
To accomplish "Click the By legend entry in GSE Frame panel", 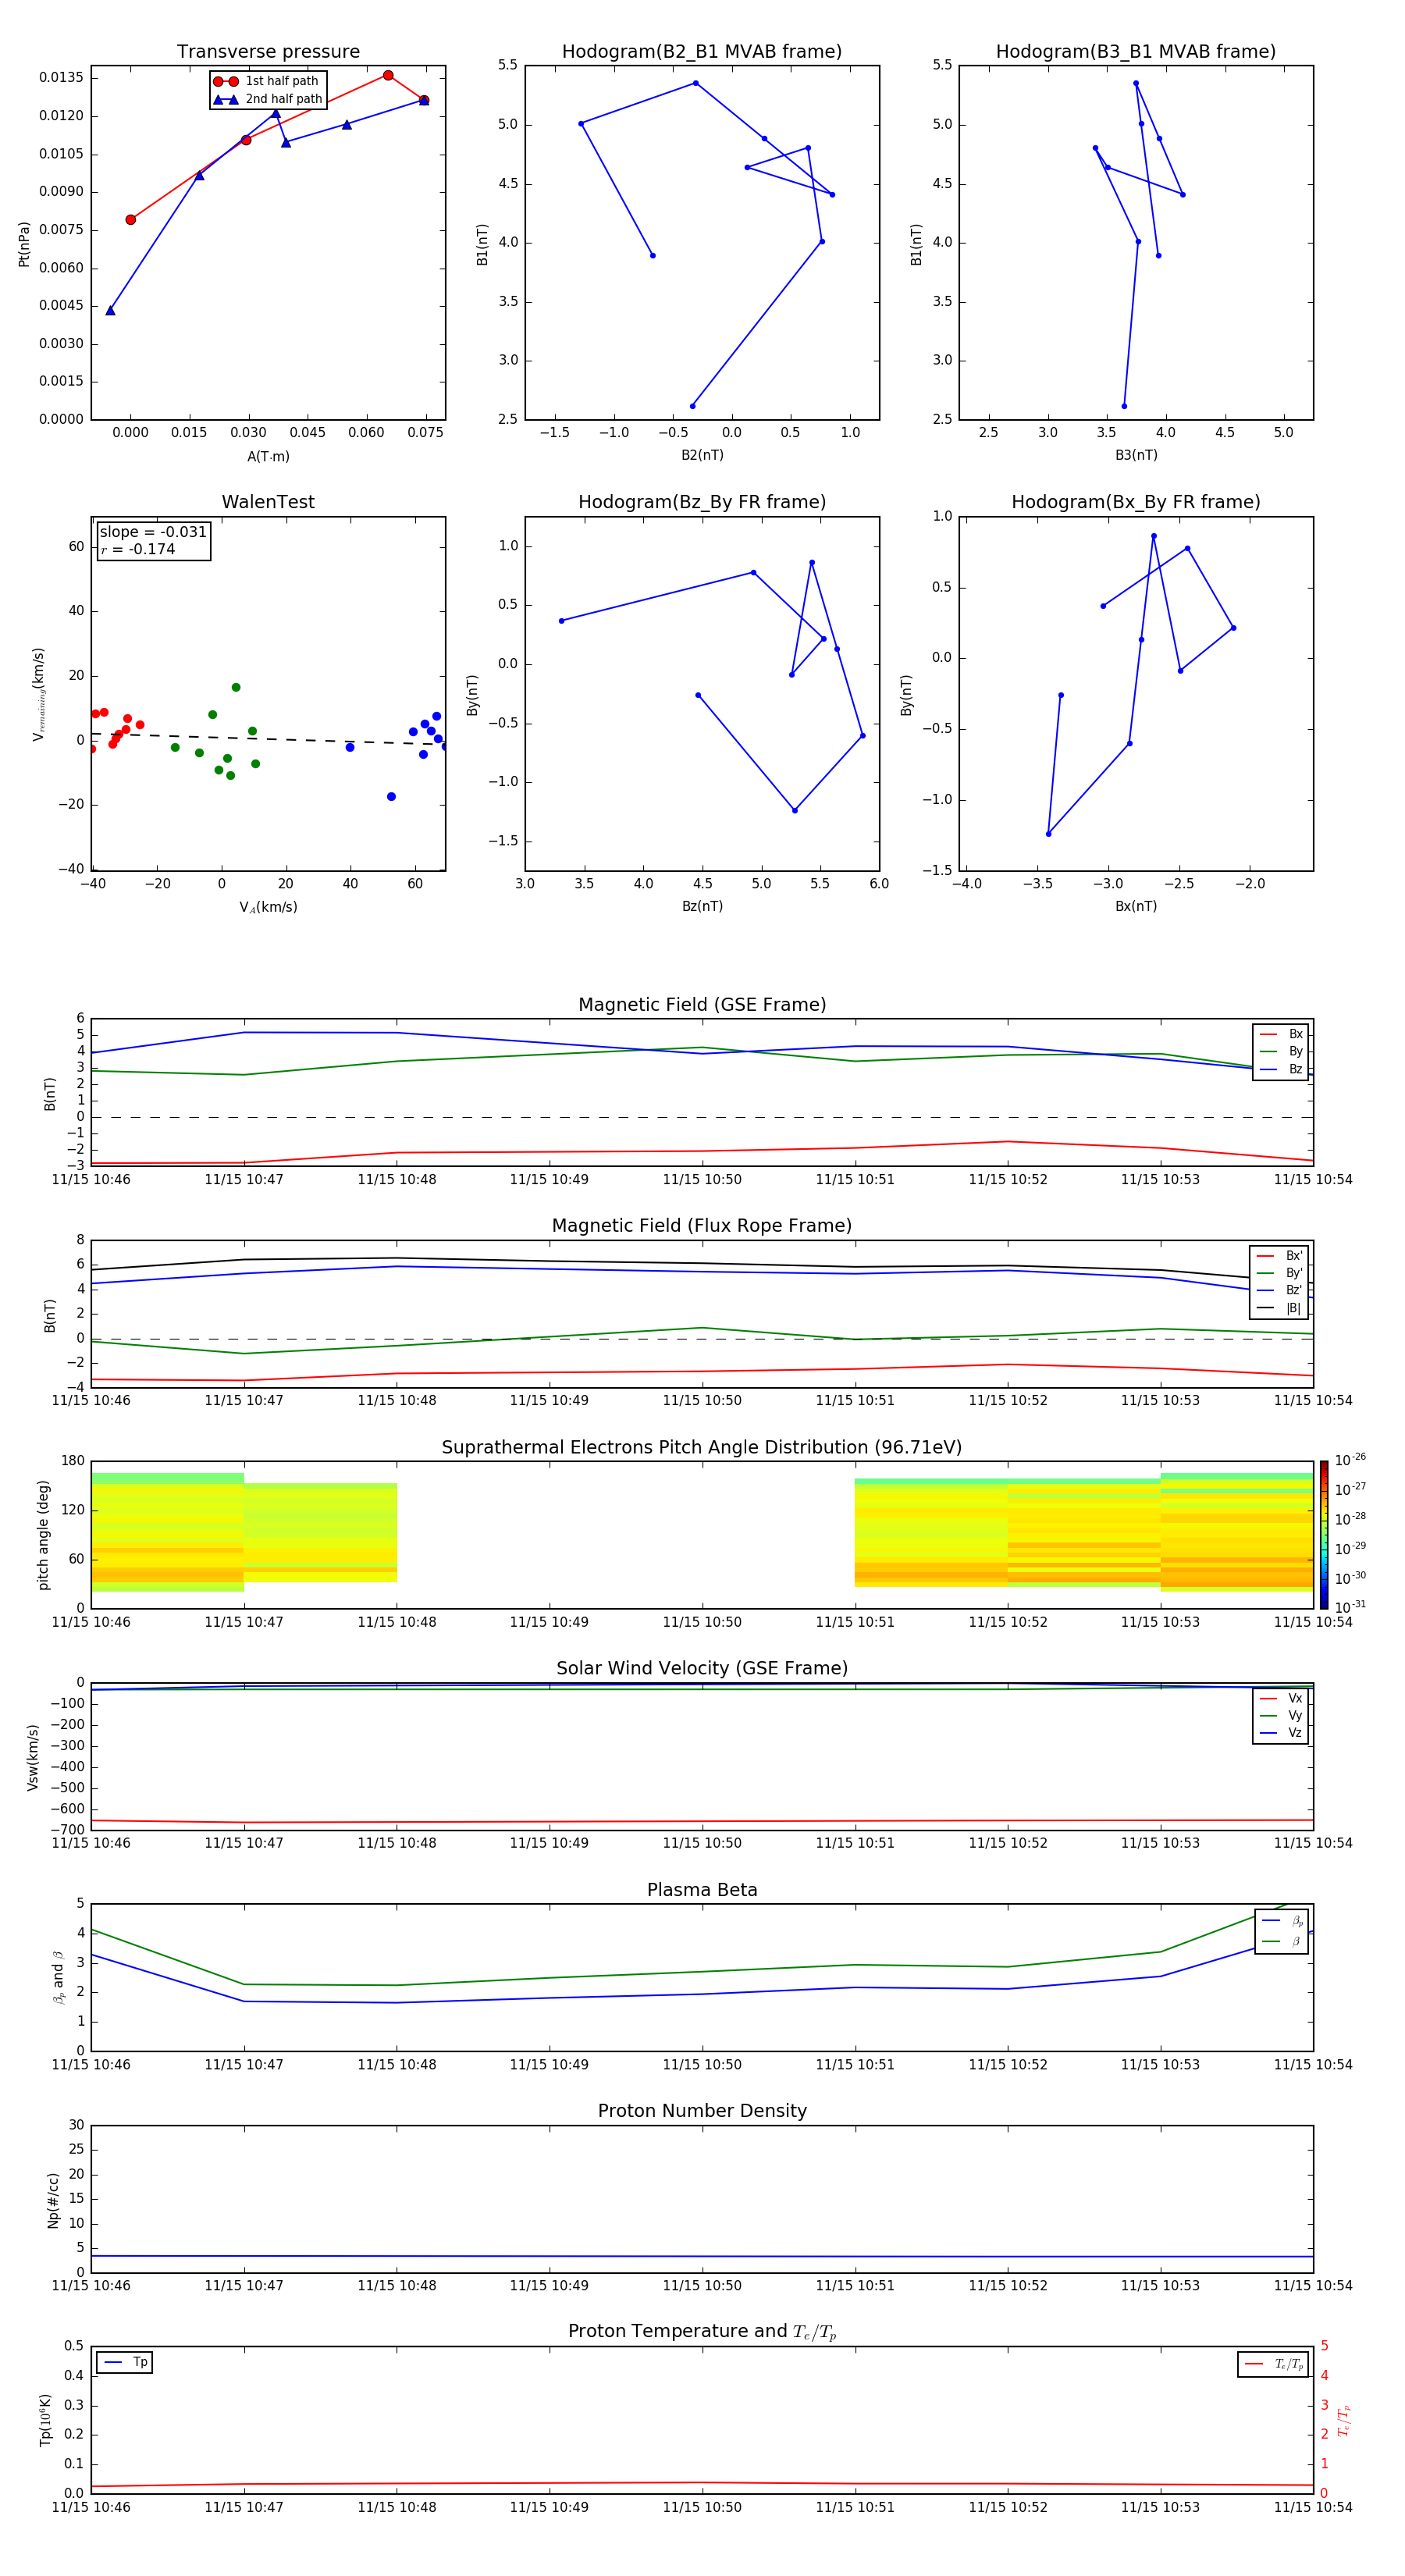I will [x=1281, y=1051].
